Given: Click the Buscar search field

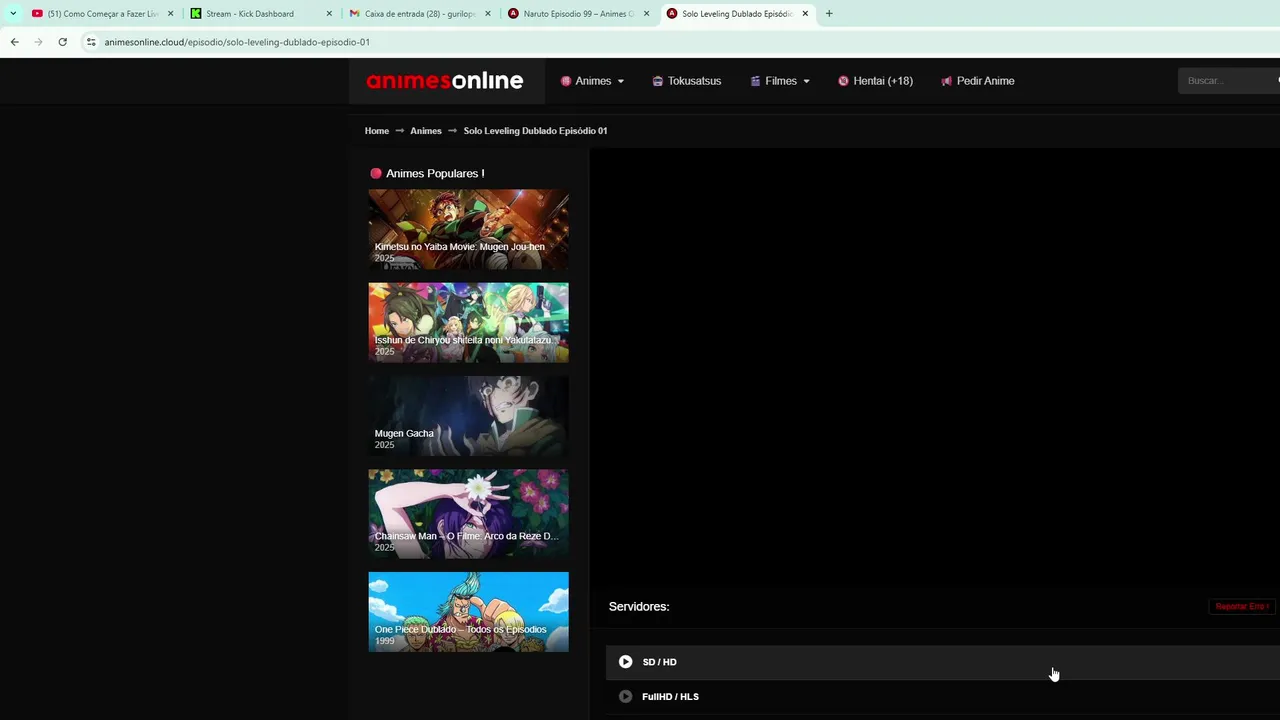Looking at the screenshot, I should (1228, 81).
